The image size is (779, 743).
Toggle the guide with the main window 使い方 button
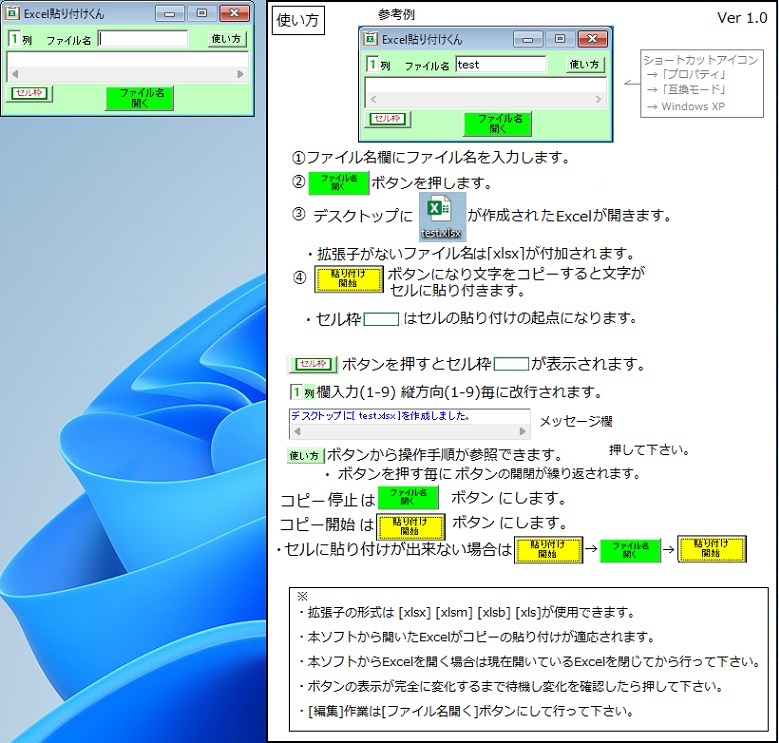click(227, 40)
